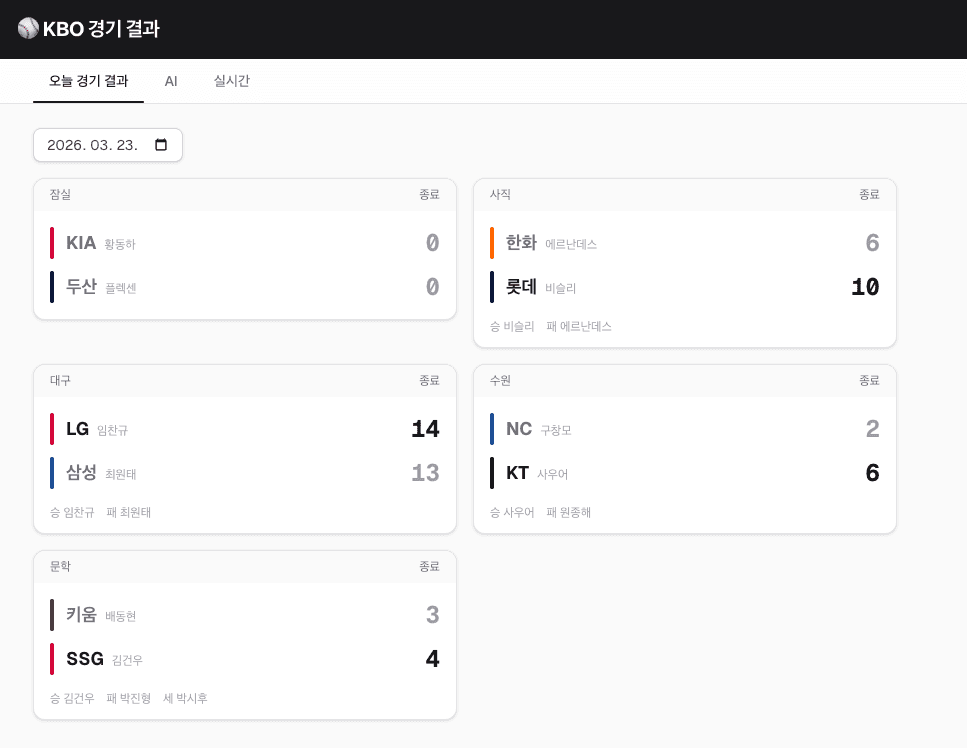Select the 삼성 team name
967x748 pixels.
click(x=81, y=473)
